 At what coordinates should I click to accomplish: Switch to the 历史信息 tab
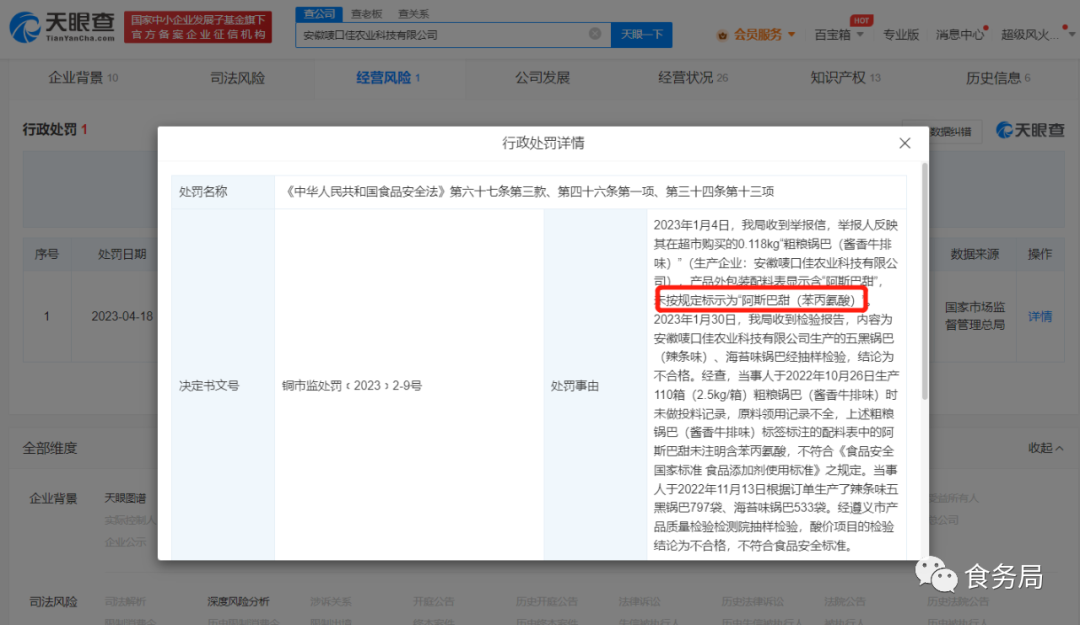point(998,78)
